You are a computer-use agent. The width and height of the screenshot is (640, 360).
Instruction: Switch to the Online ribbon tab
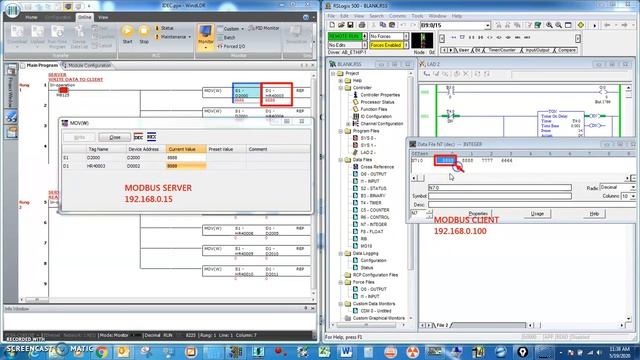point(84,18)
